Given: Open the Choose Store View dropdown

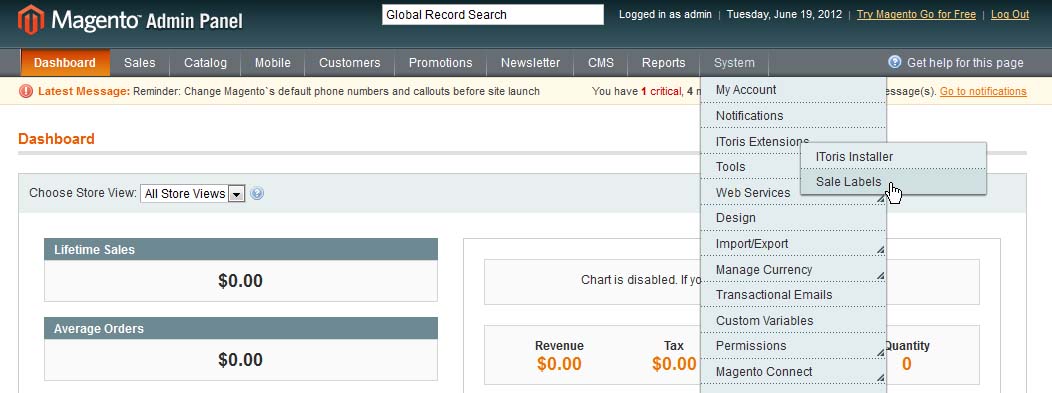Looking at the screenshot, I should [x=192, y=193].
